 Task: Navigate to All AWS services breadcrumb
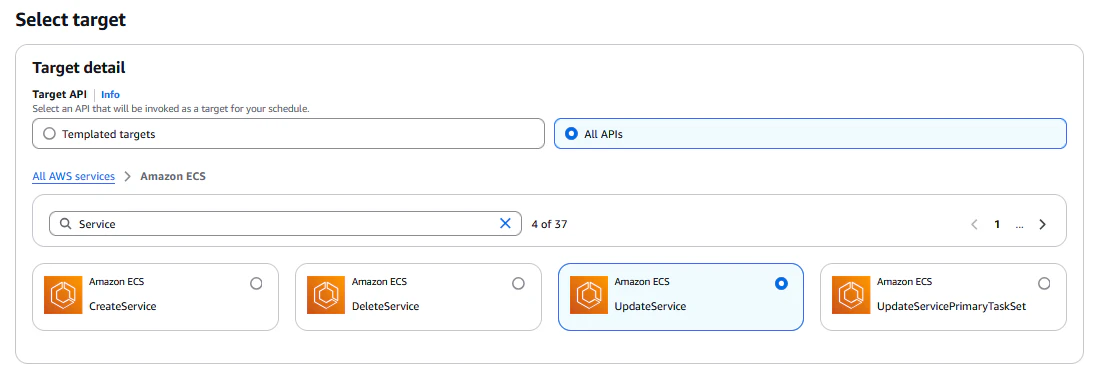coord(74,177)
